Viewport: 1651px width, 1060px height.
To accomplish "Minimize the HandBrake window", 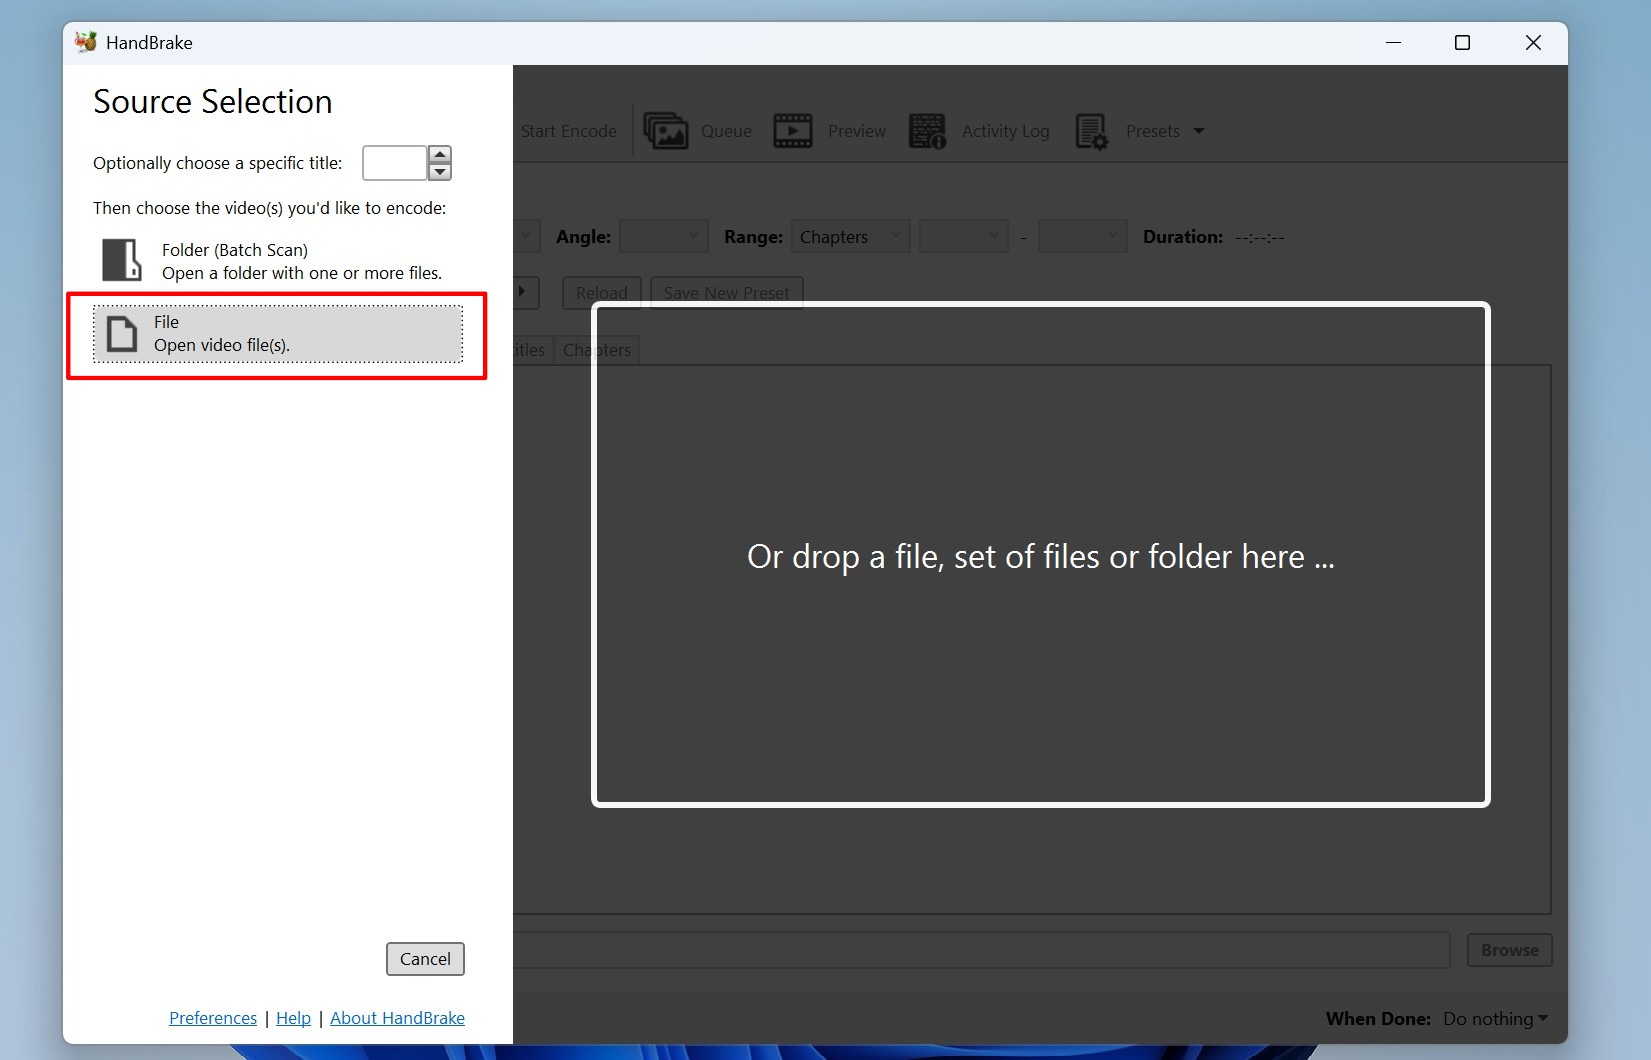I will (x=1393, y=43).
